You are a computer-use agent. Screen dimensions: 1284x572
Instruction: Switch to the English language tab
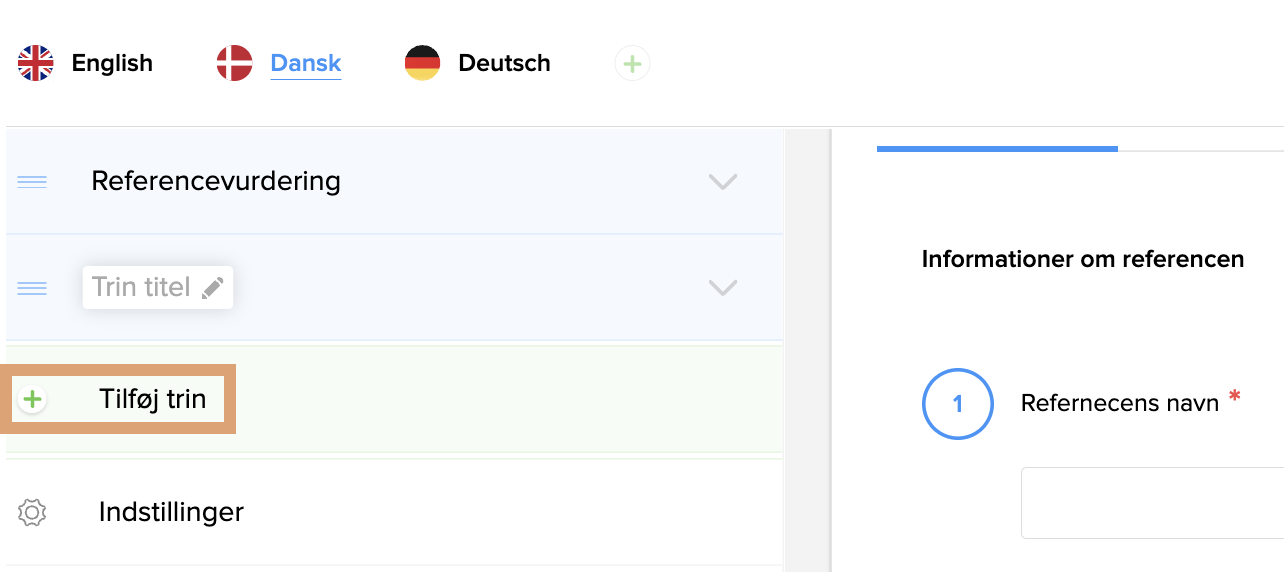[x=112, y=63]
